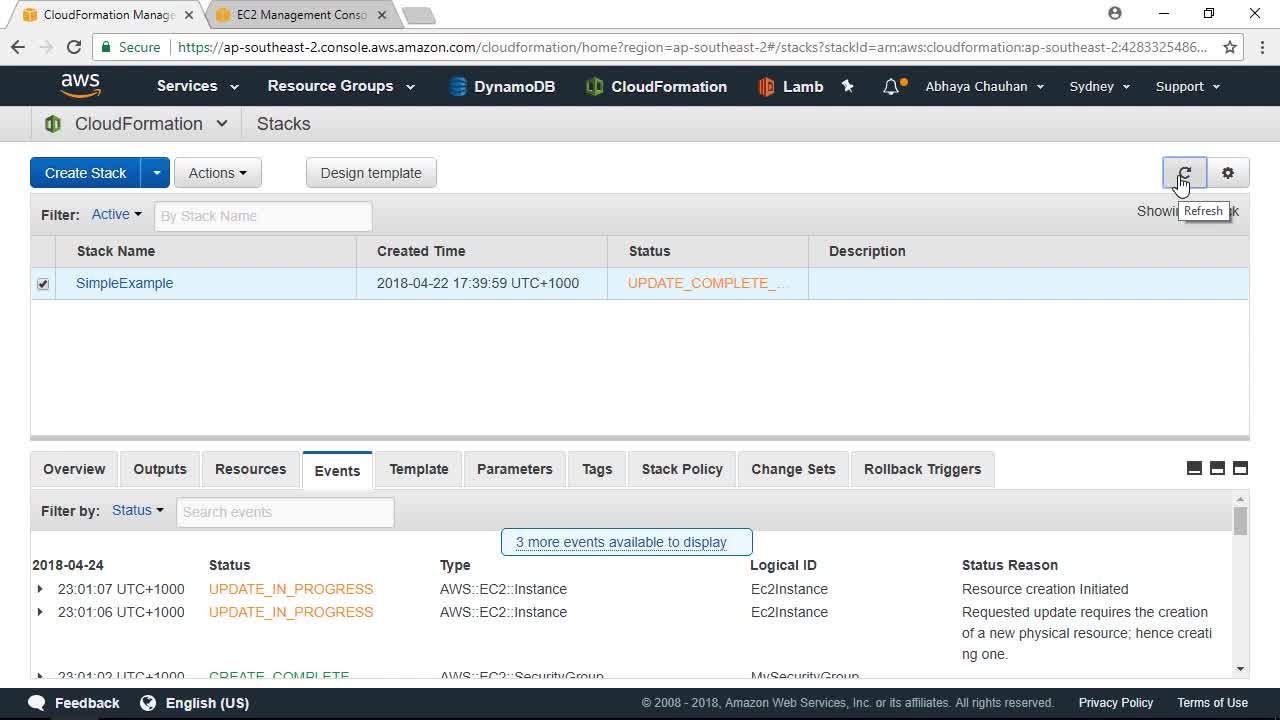
Task: Click the Refresh stacks button
Action: [x=1185, y=173]
